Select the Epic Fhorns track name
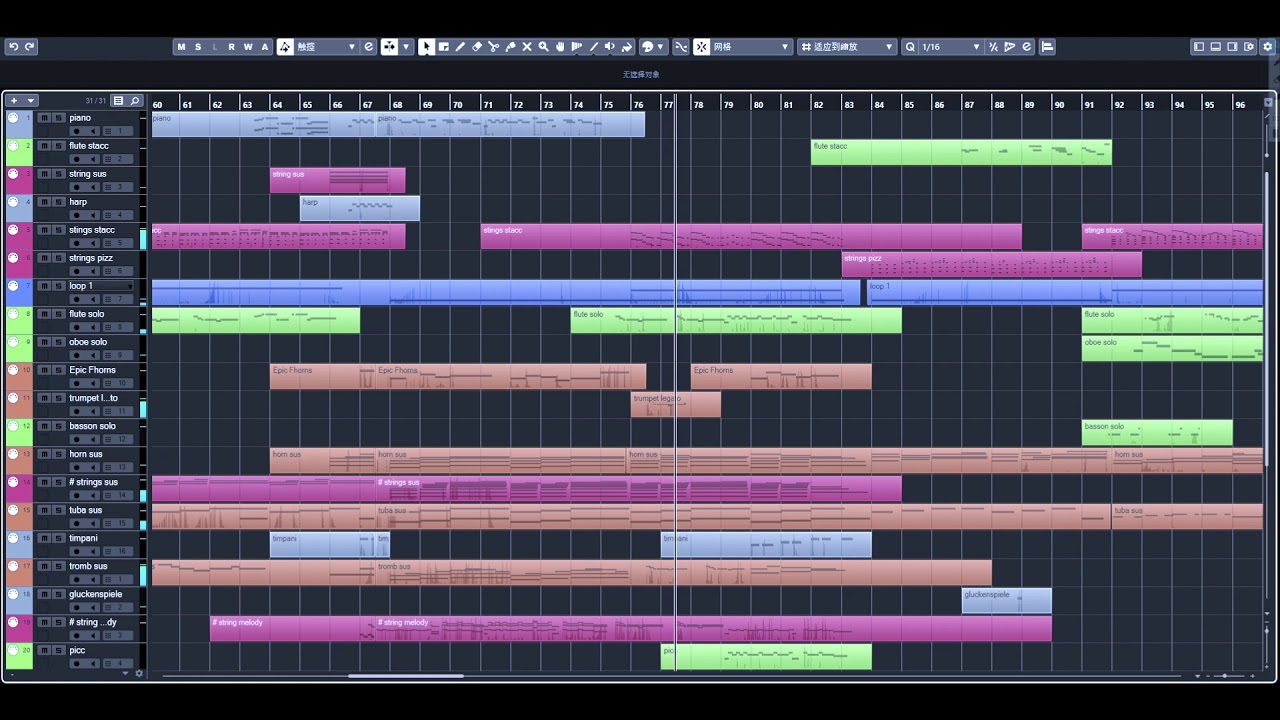This screenshot has width=1280, height=720. (92, 370)
